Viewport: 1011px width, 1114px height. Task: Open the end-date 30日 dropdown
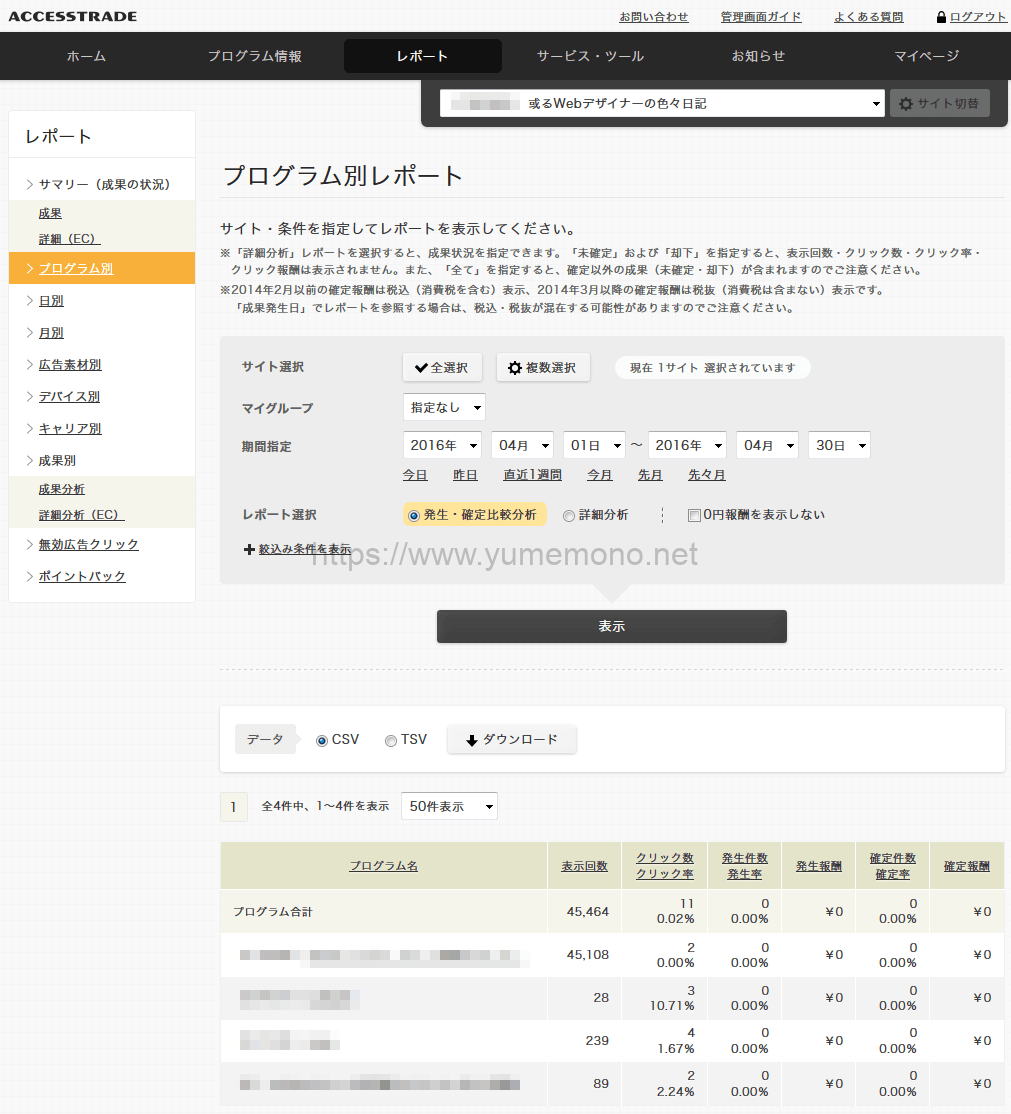[839, 445]
